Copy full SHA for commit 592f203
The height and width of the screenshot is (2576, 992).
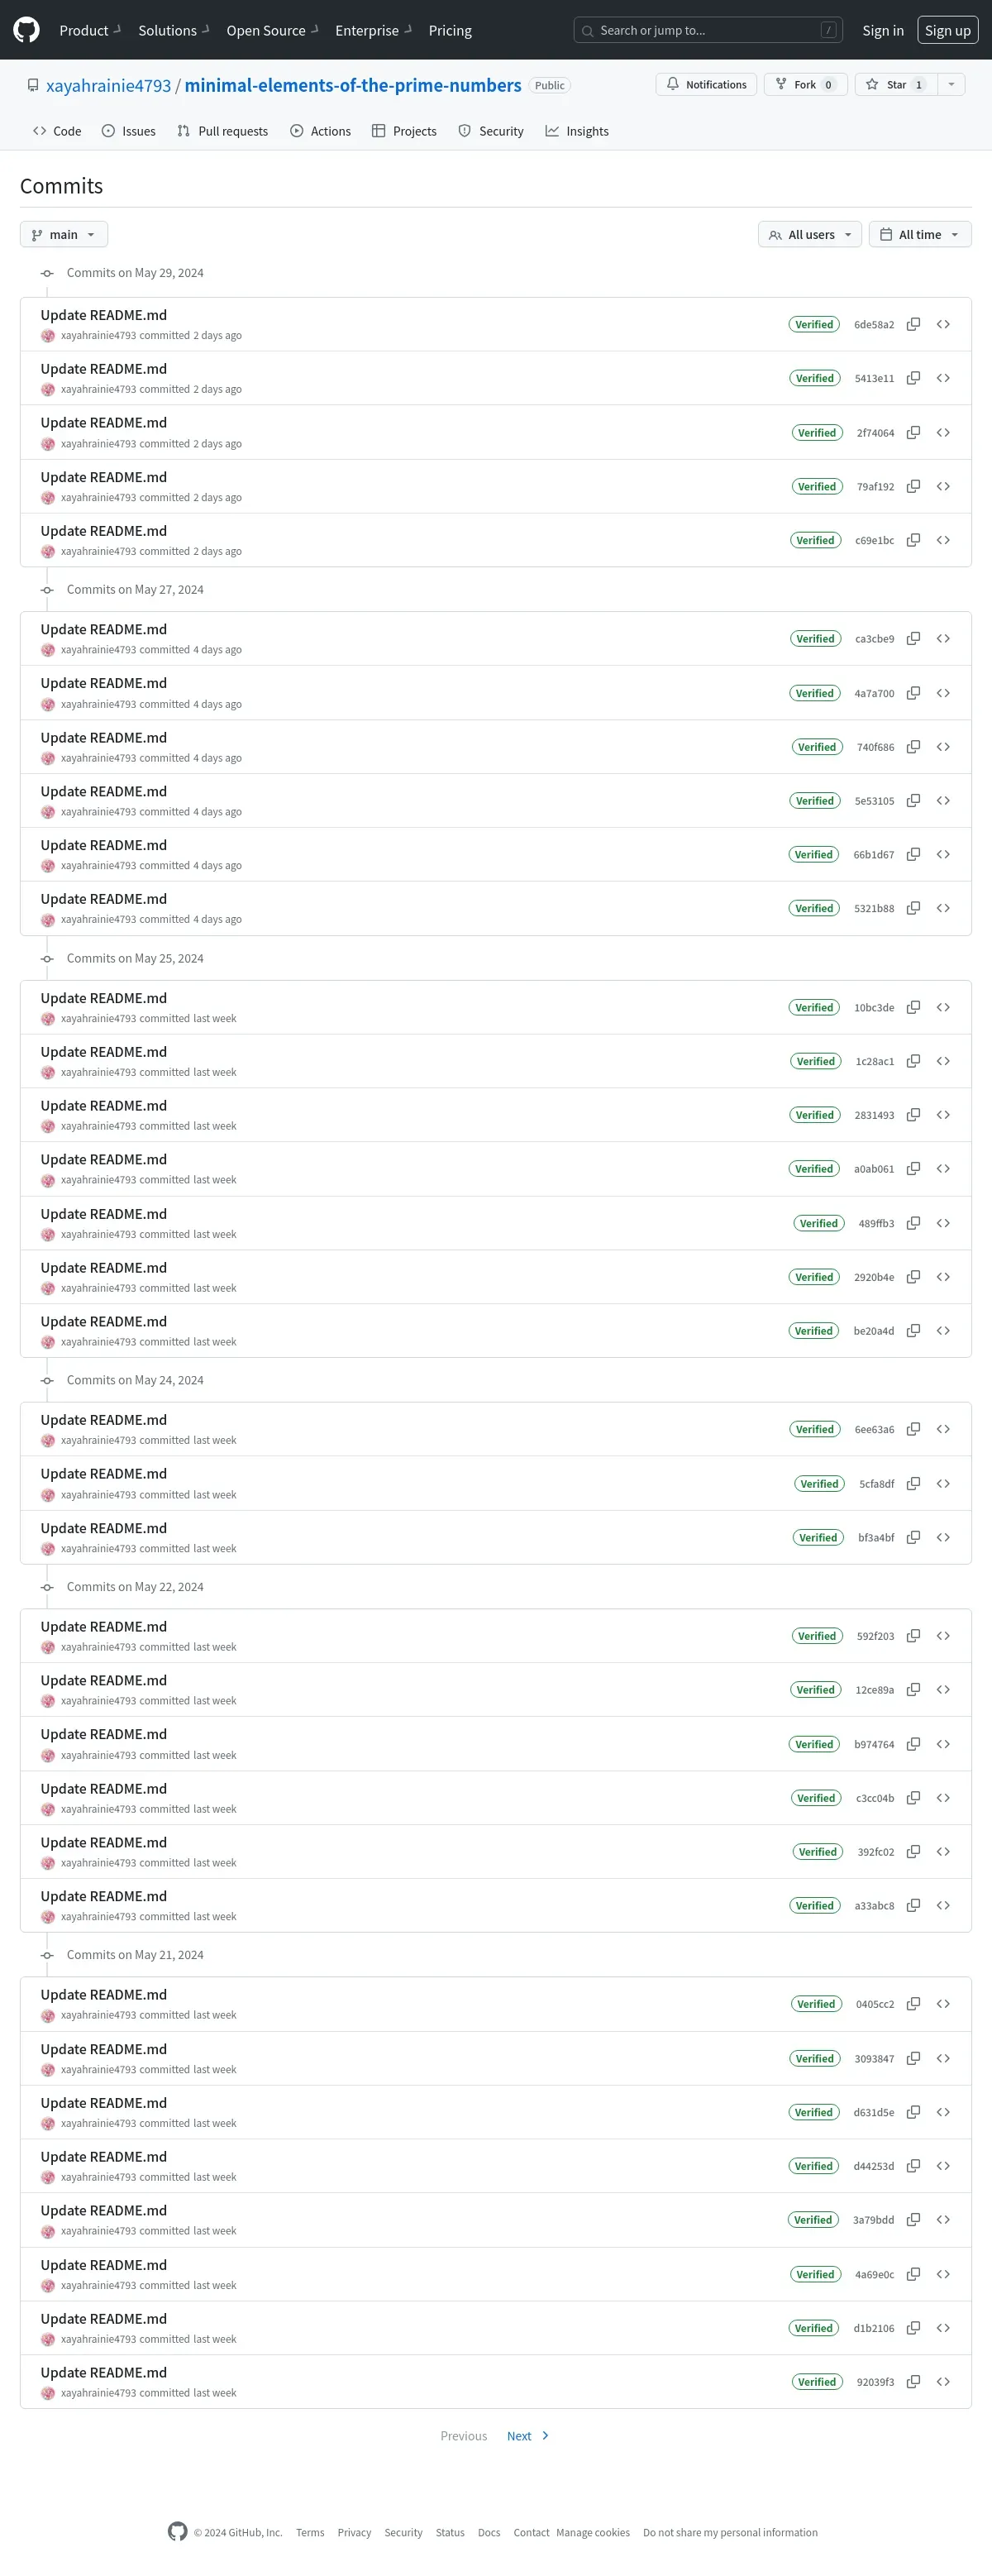[913, 1636]
